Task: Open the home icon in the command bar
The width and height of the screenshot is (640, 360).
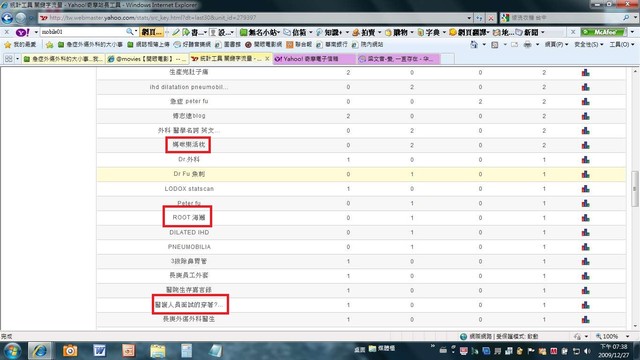Action: (x=473, y=44)
